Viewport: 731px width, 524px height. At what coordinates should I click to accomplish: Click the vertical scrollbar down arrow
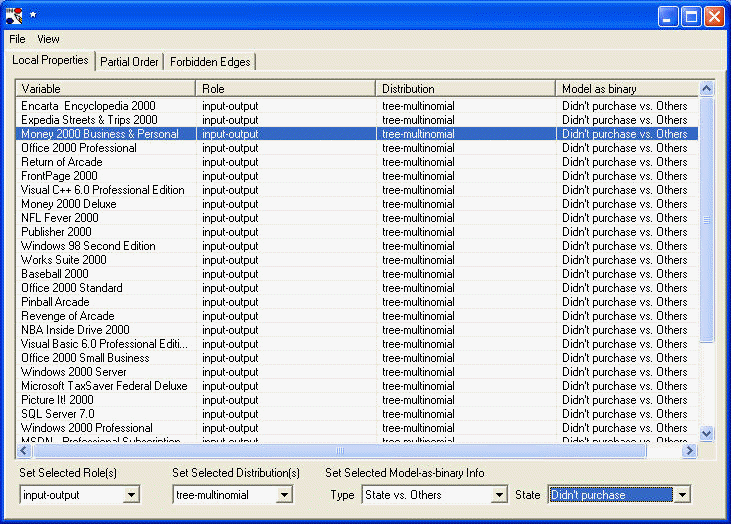point(707,433)
